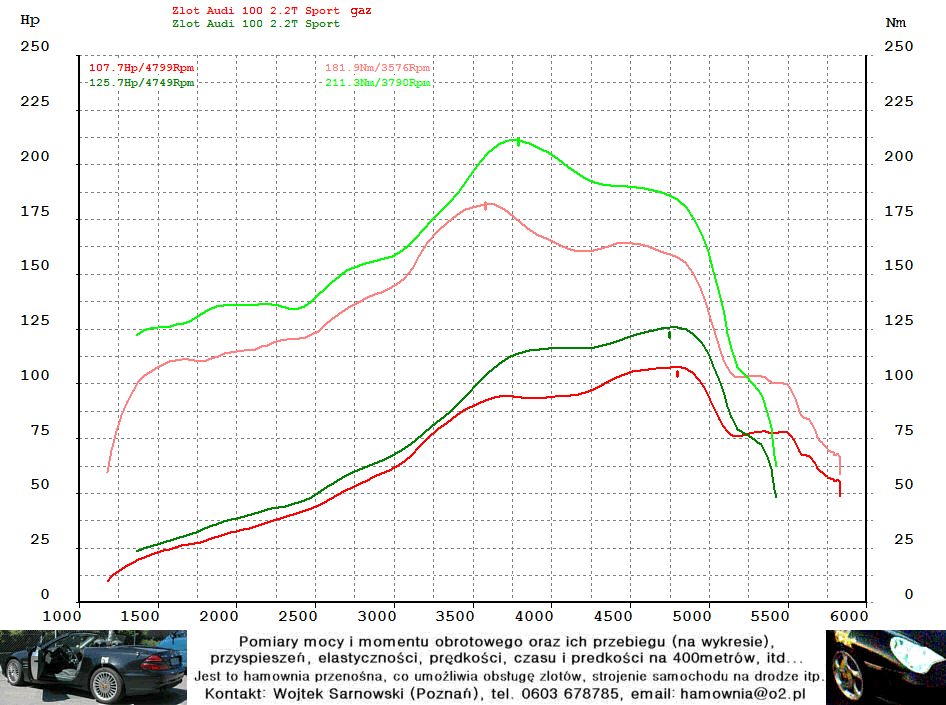Click the '50' label on the Nm axis
Screen dimensions: 946x705
(904, 484)
